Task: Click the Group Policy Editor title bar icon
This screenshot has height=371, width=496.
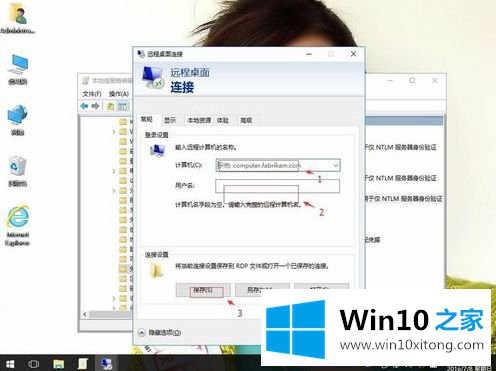Action: tap(86, 81)
